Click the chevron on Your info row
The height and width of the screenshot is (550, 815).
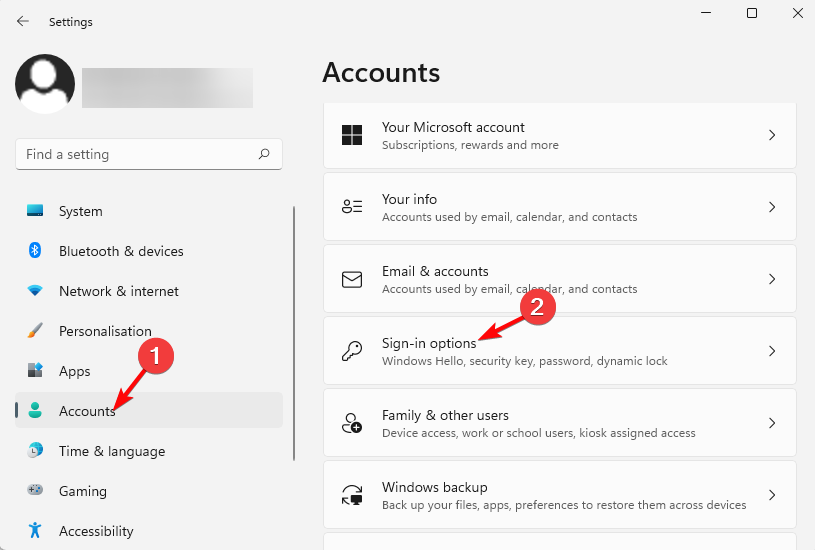click(x=772, y=207)
